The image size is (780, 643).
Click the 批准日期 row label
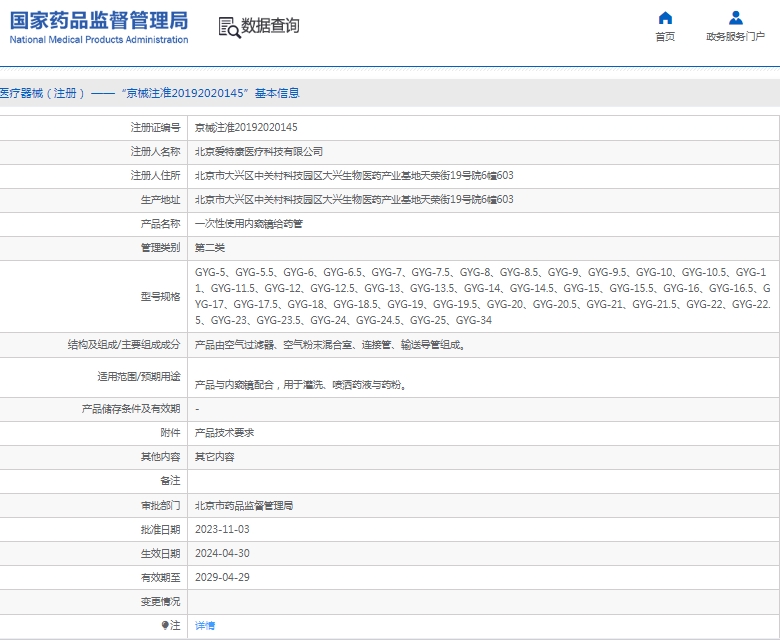161,530
